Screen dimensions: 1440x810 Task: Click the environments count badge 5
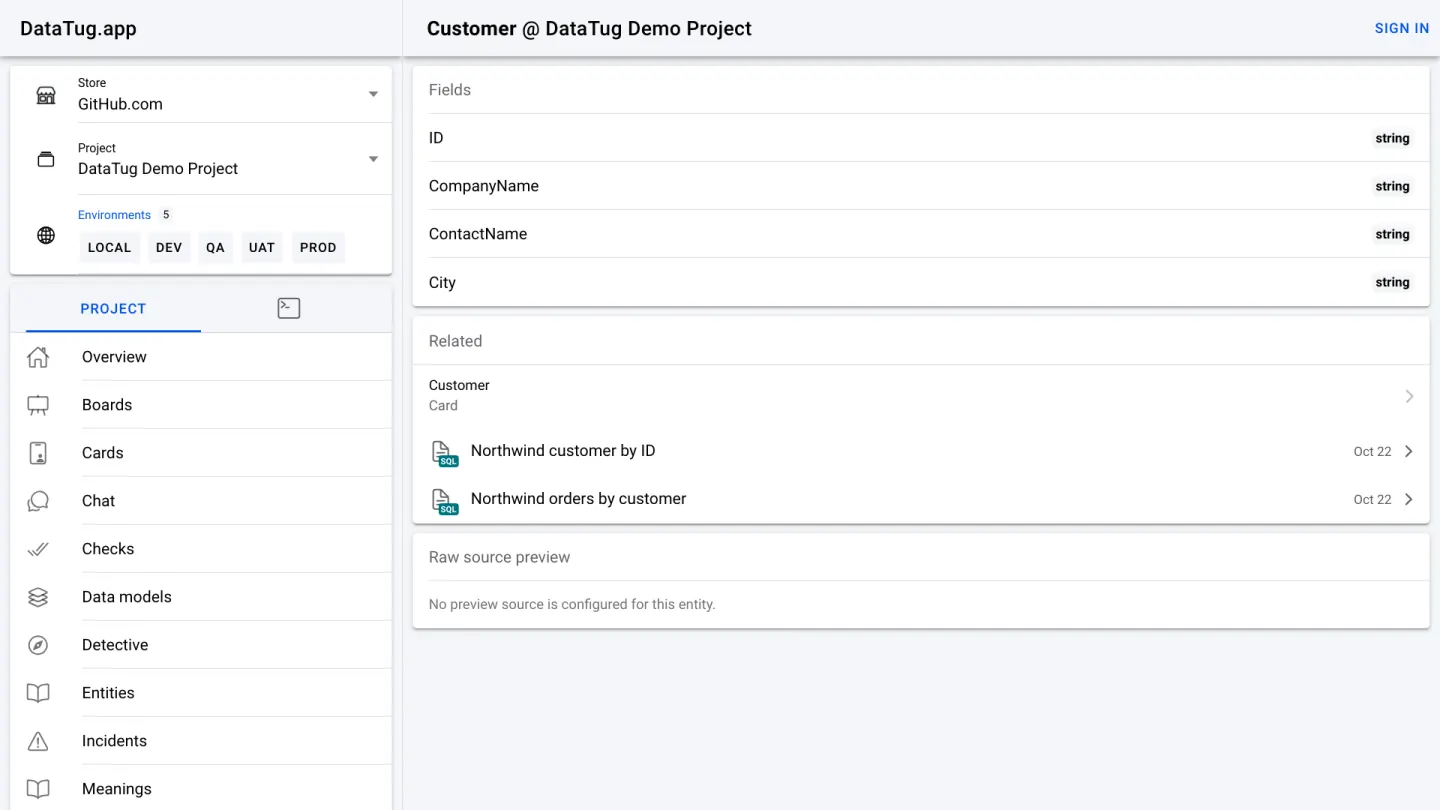pyautogui.click(x=166, y=215)
